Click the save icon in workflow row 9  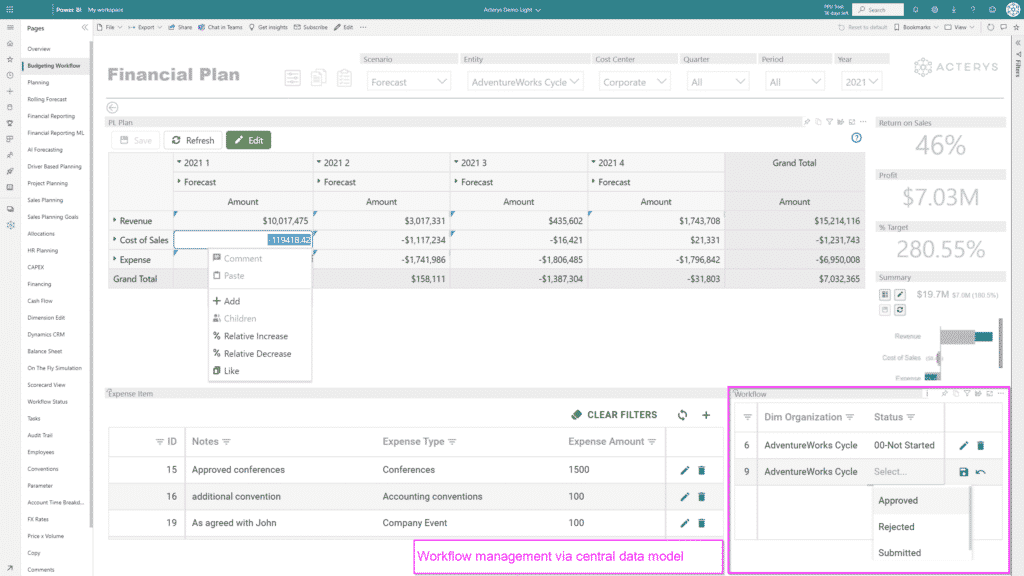click(963, 472)
